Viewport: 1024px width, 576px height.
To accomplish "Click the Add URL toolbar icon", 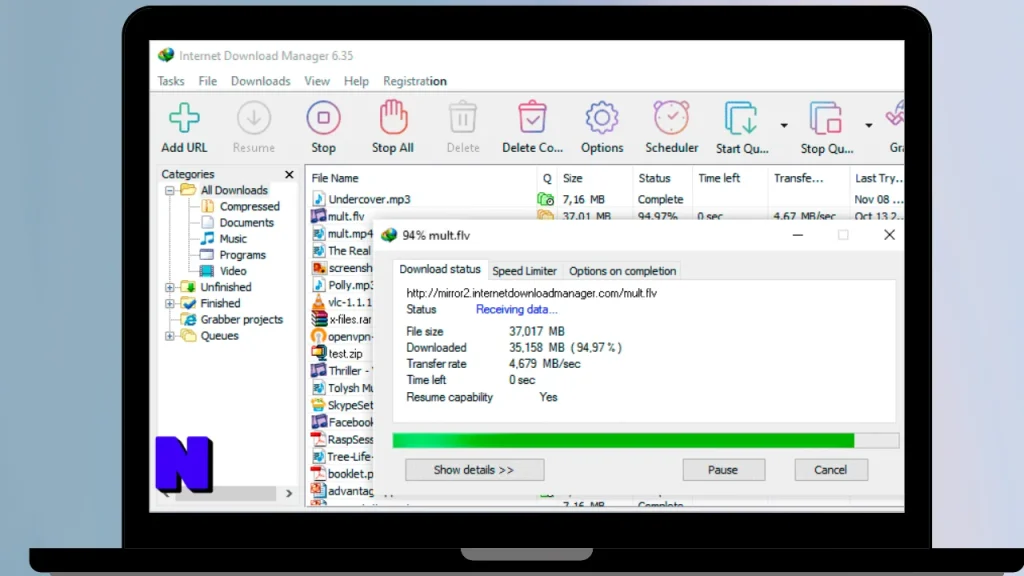I will coord(184,118).
